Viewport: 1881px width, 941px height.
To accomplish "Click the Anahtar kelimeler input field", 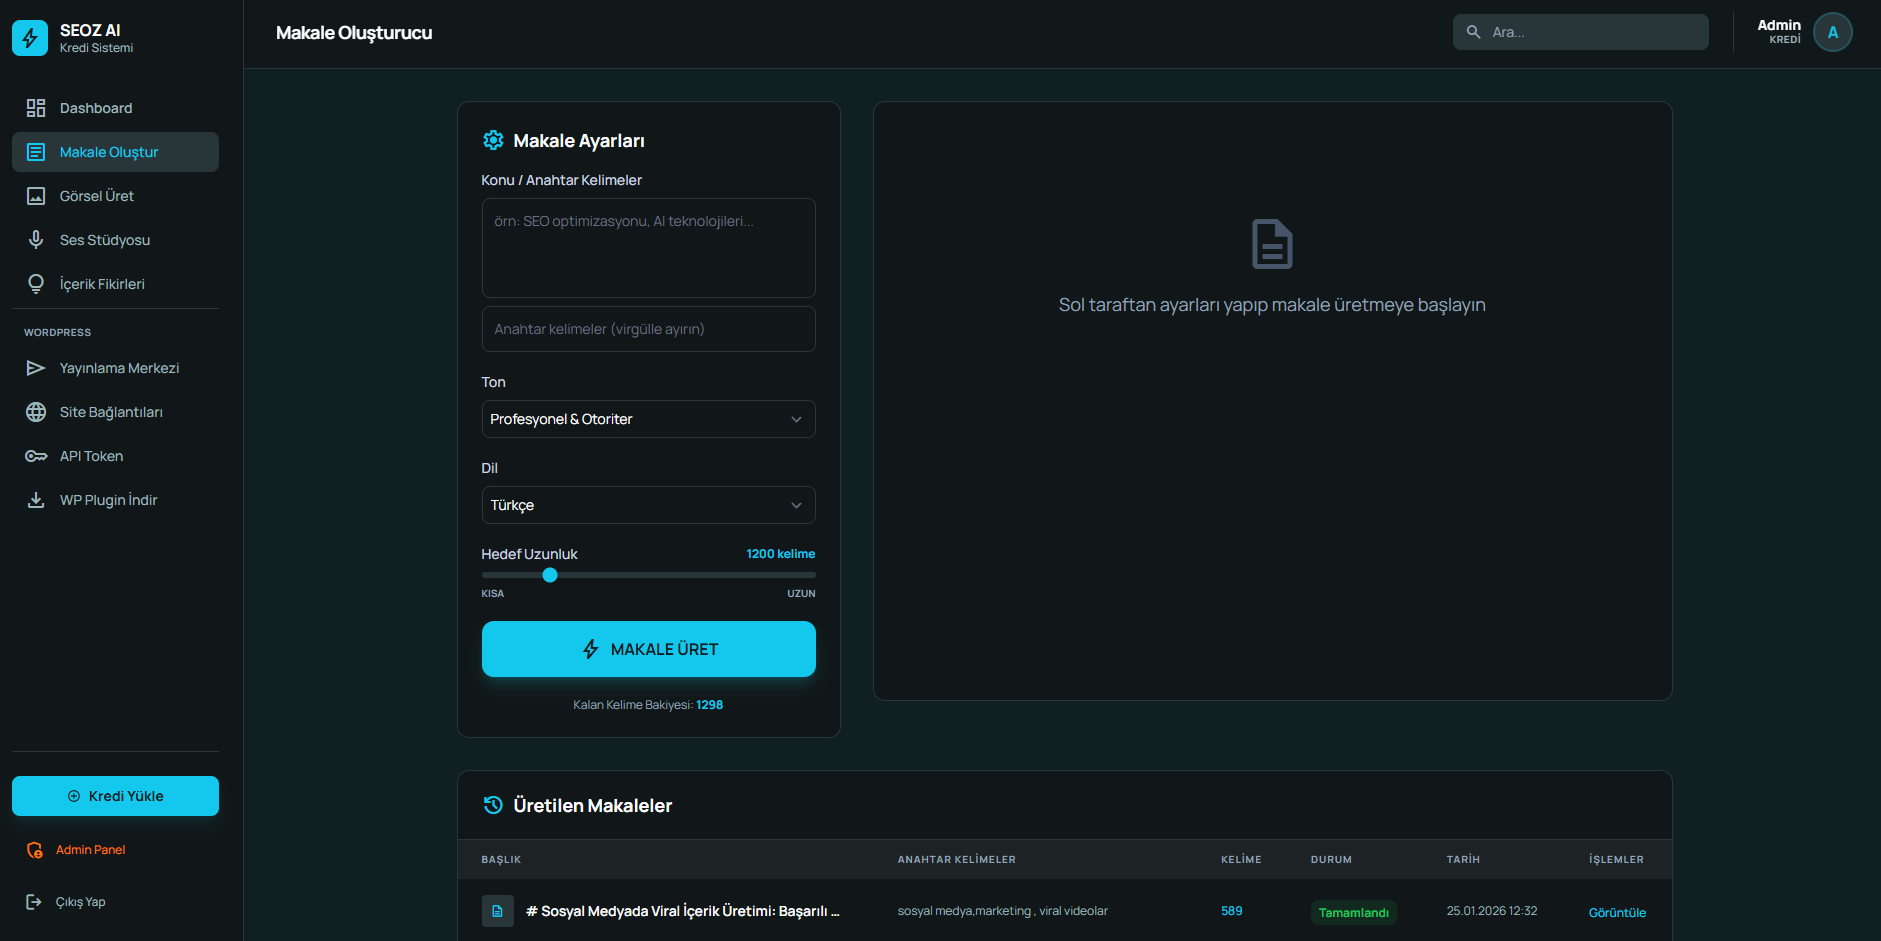I will coord(649,329).
